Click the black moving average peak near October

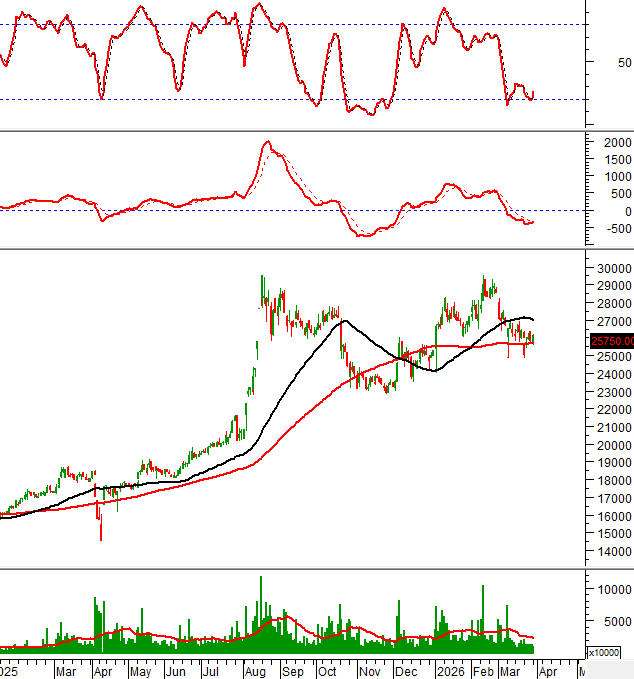tap(343, 321)
